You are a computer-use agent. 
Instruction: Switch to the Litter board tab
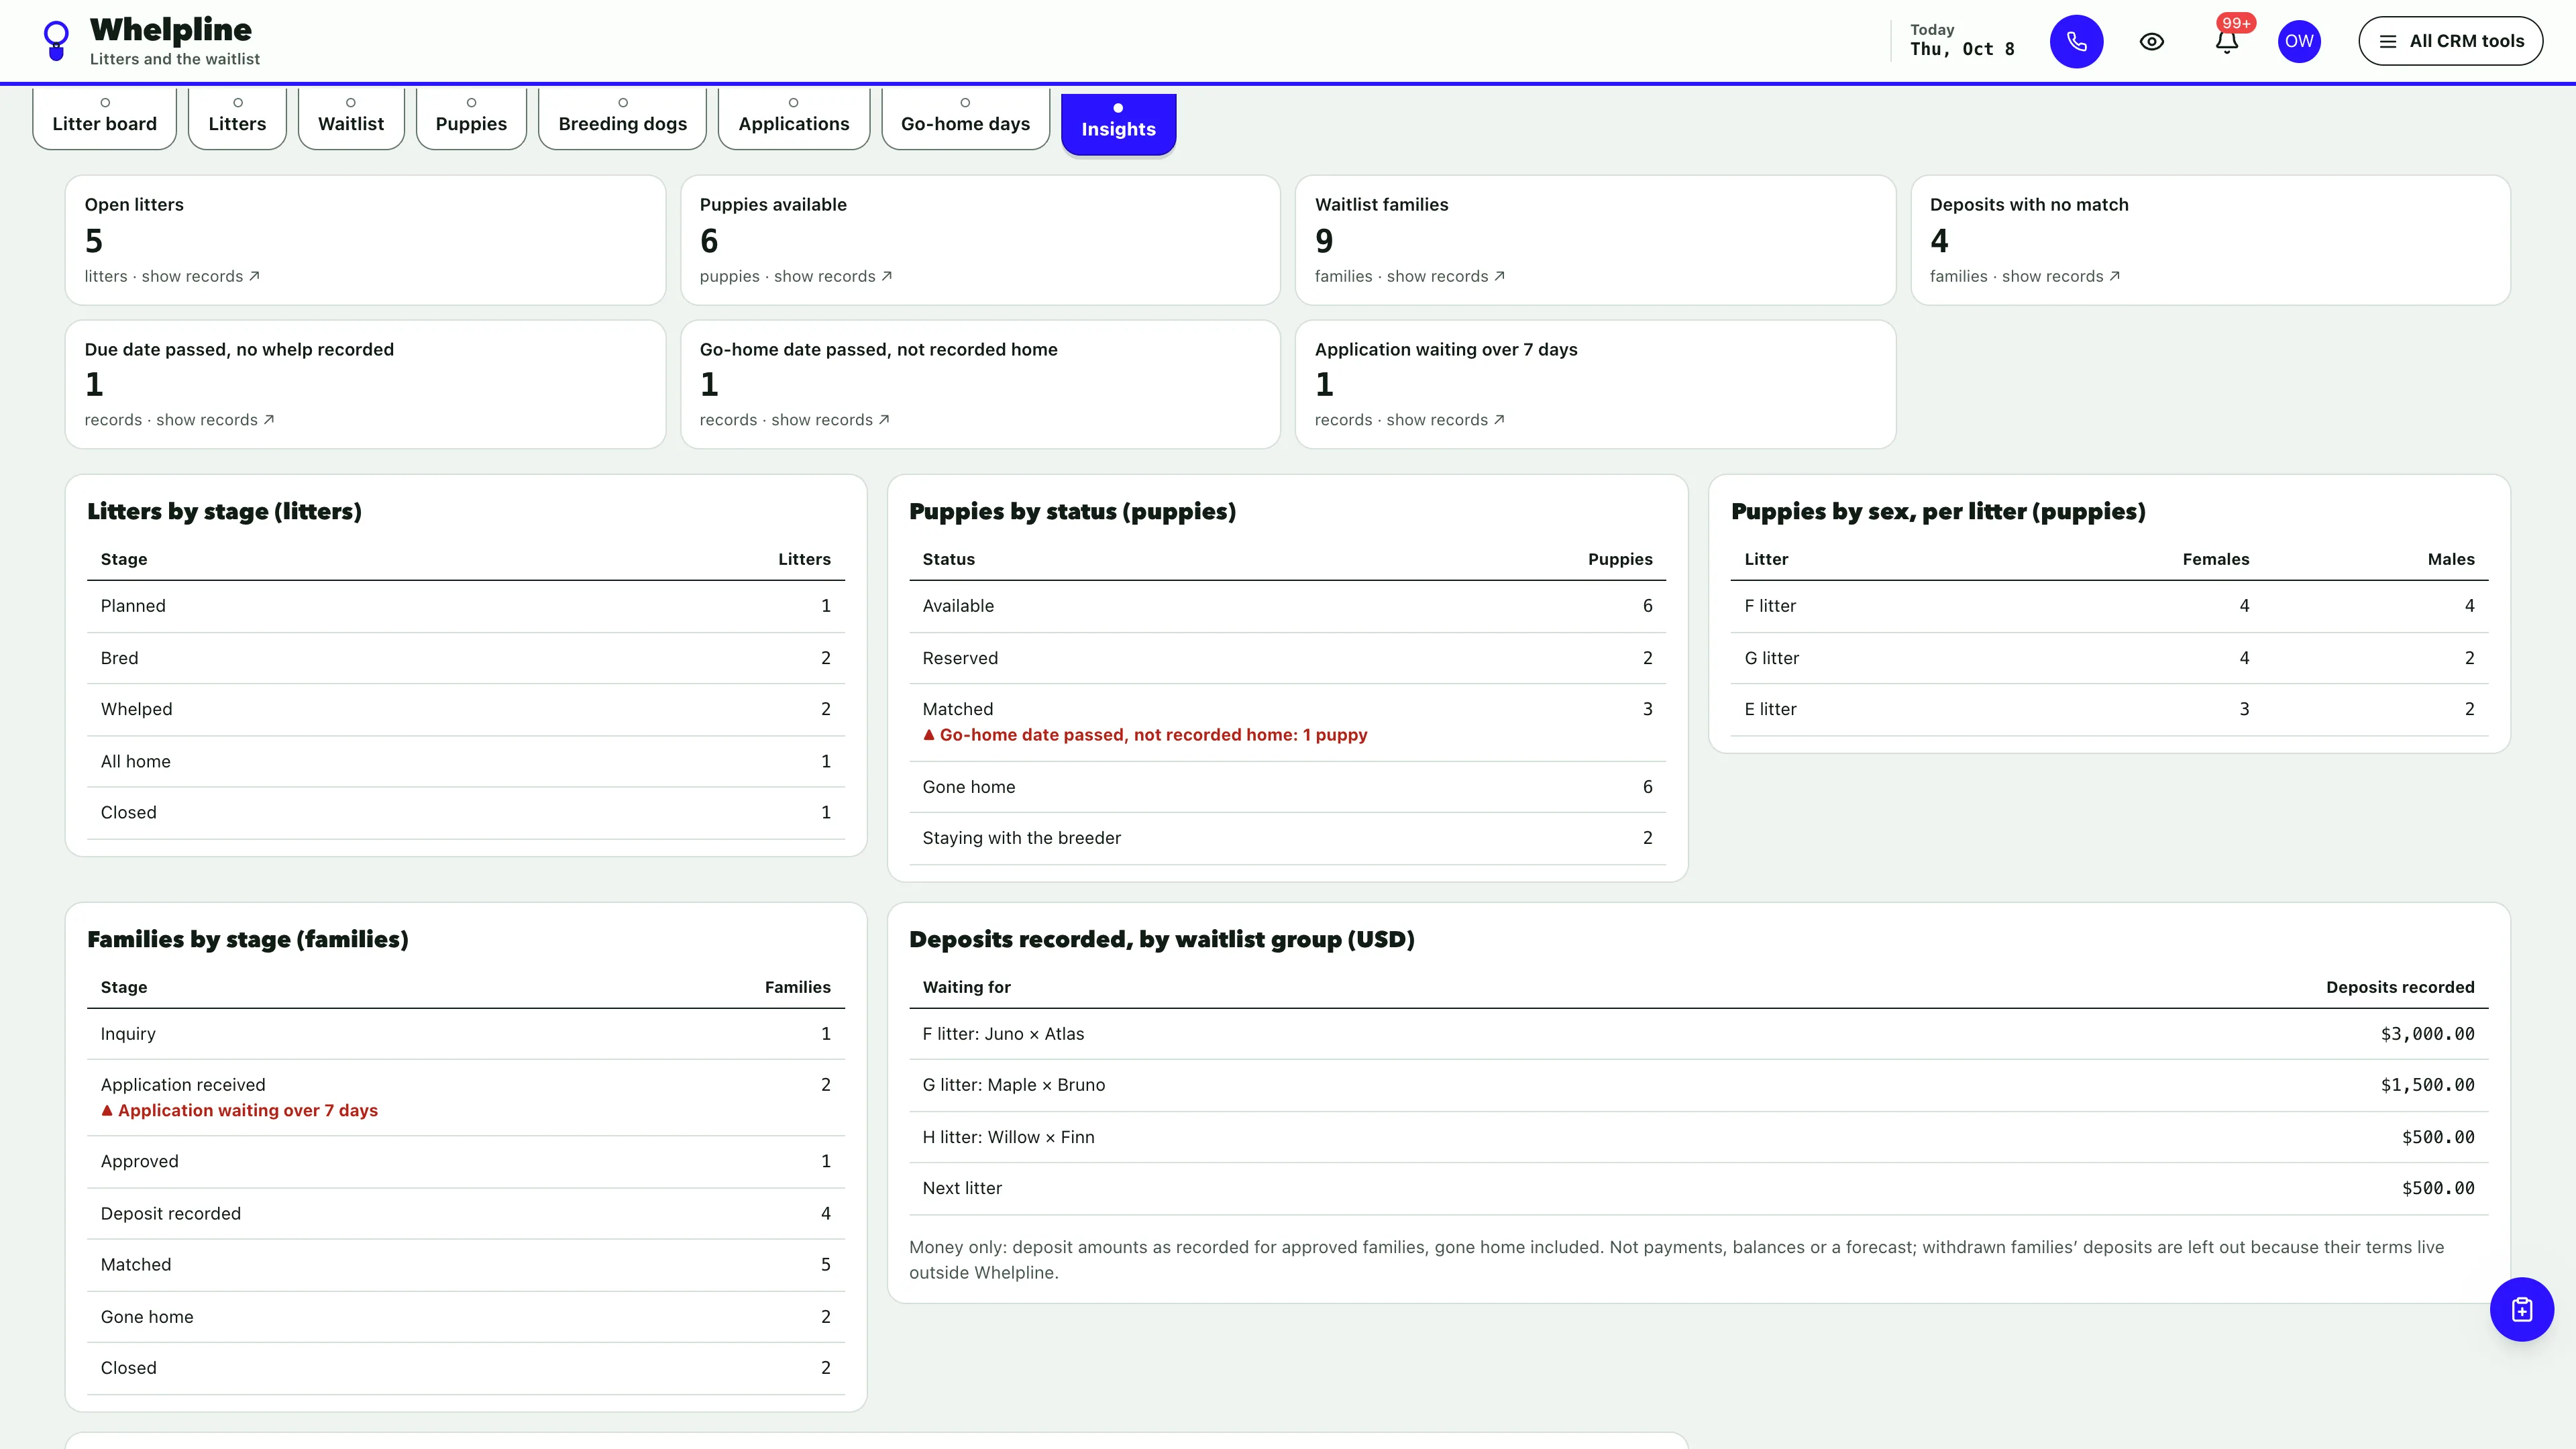104,118
